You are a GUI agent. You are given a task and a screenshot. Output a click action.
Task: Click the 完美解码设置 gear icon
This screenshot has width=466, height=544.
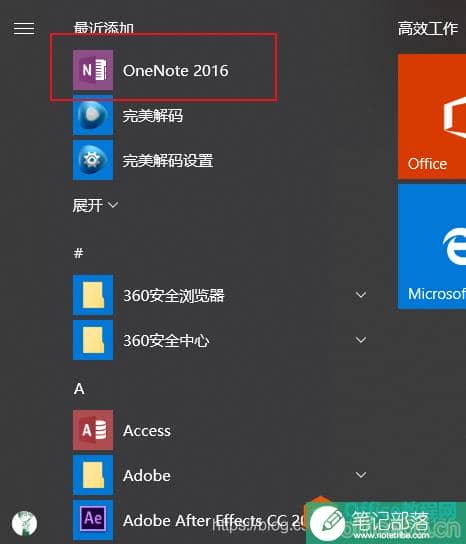pyautogui.click(x=93, y=160)
